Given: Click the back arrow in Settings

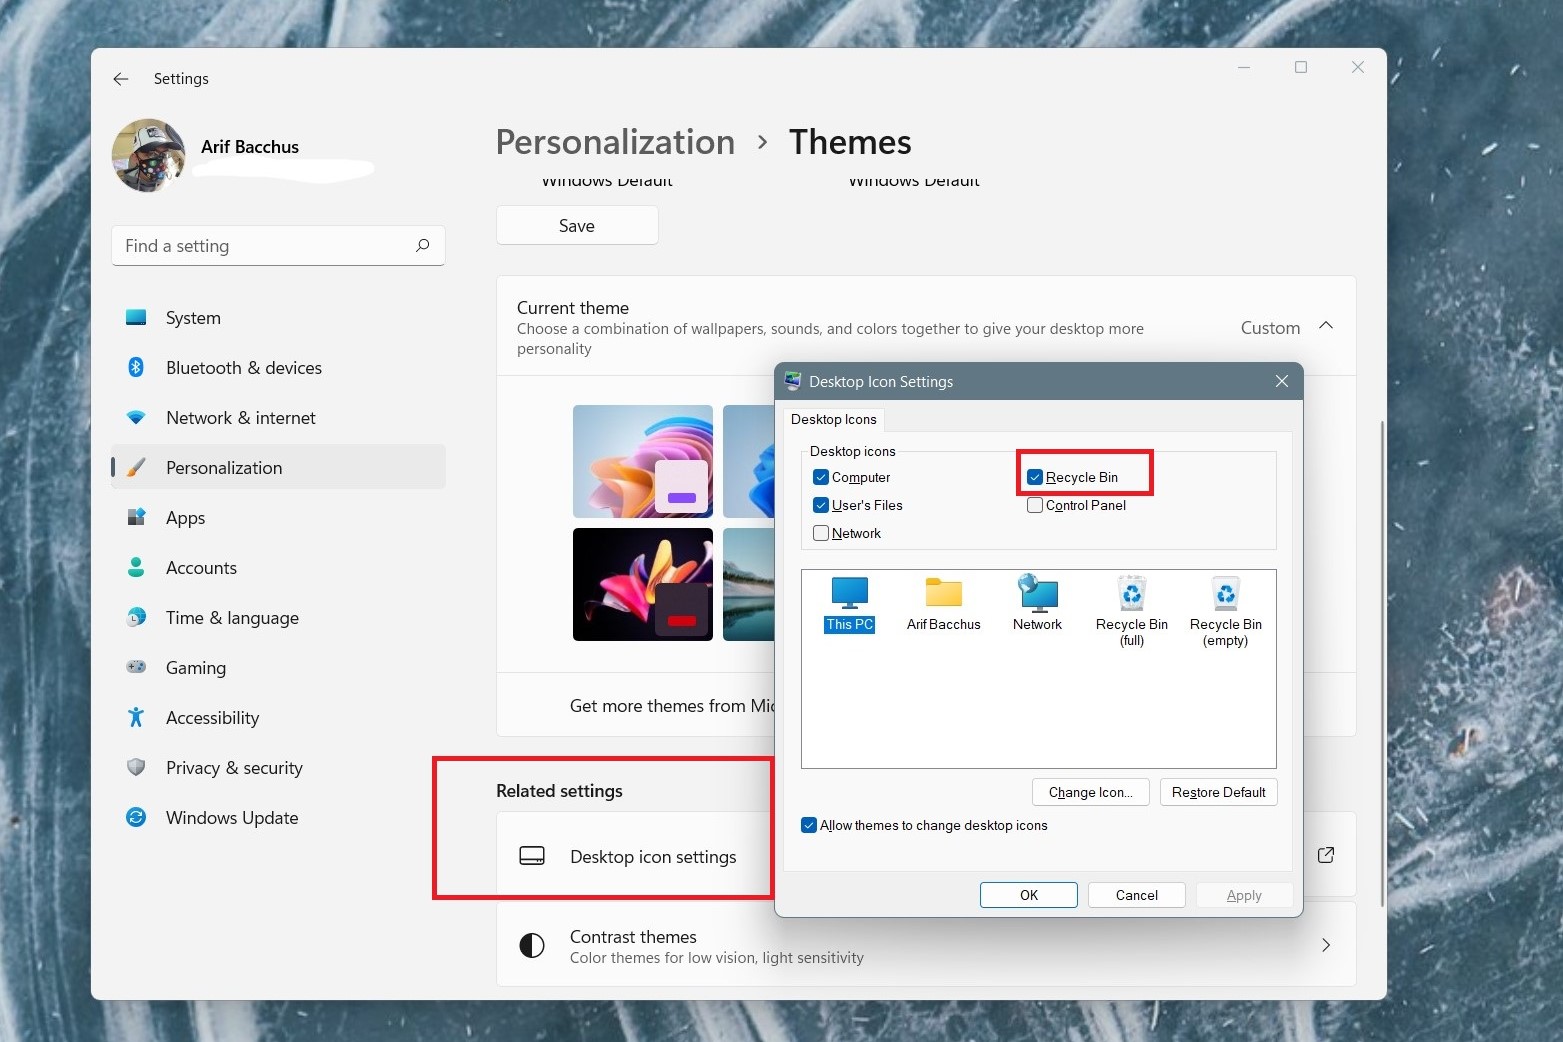Looking at the screenshot, I should [121, 79].
